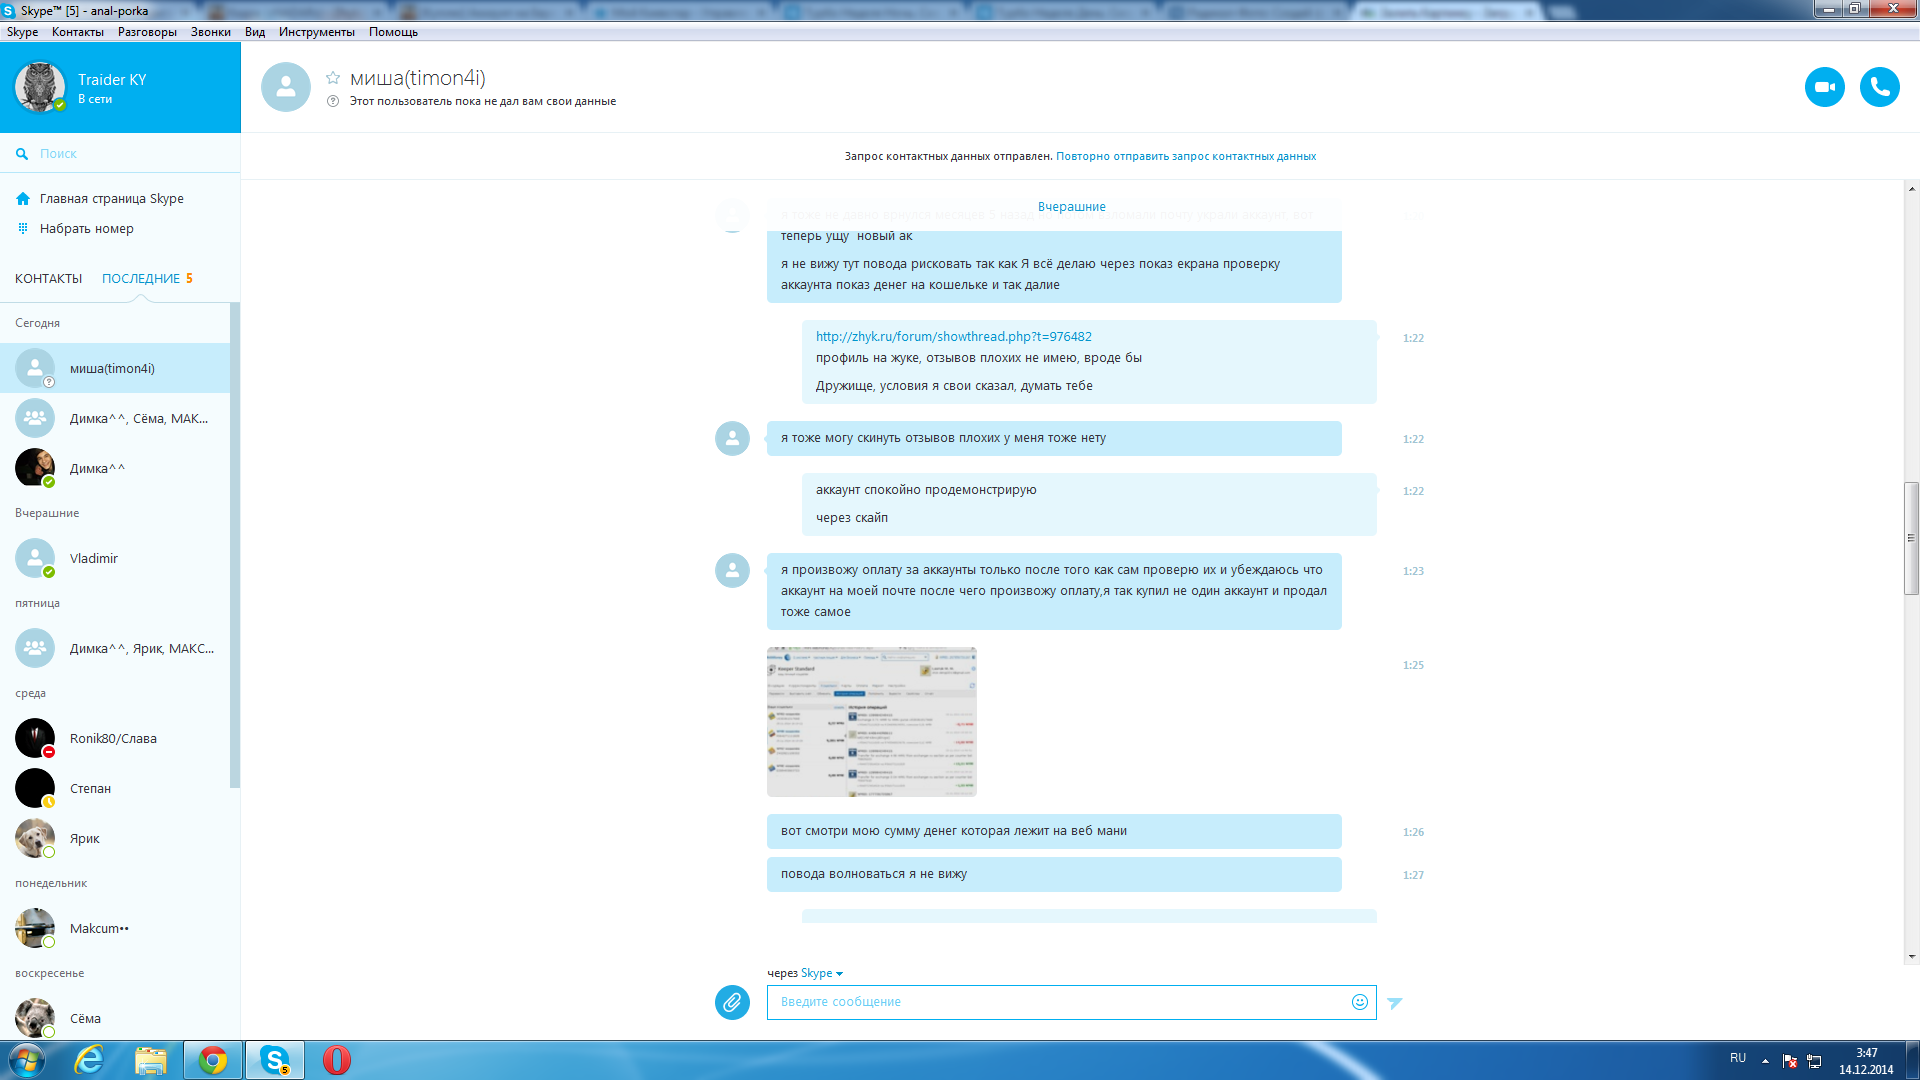Viewport: 1920px width, 1080px height.
Task: Open the RU language selector in the taskbar
Action: [x=1738, y=1058]
